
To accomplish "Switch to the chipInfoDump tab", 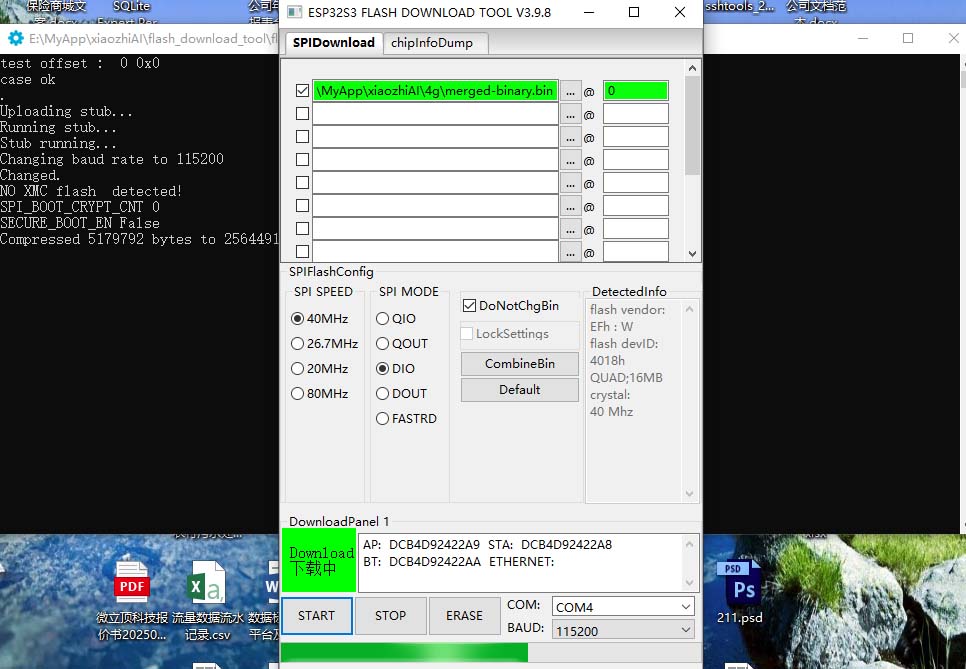I will [432, 43].
